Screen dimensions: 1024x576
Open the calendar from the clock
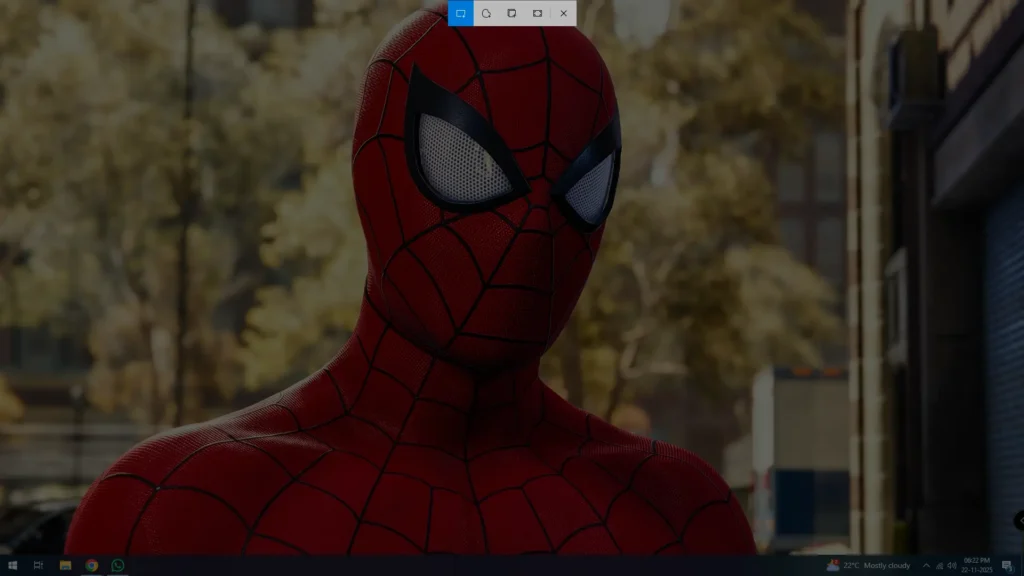coord(976,566)
